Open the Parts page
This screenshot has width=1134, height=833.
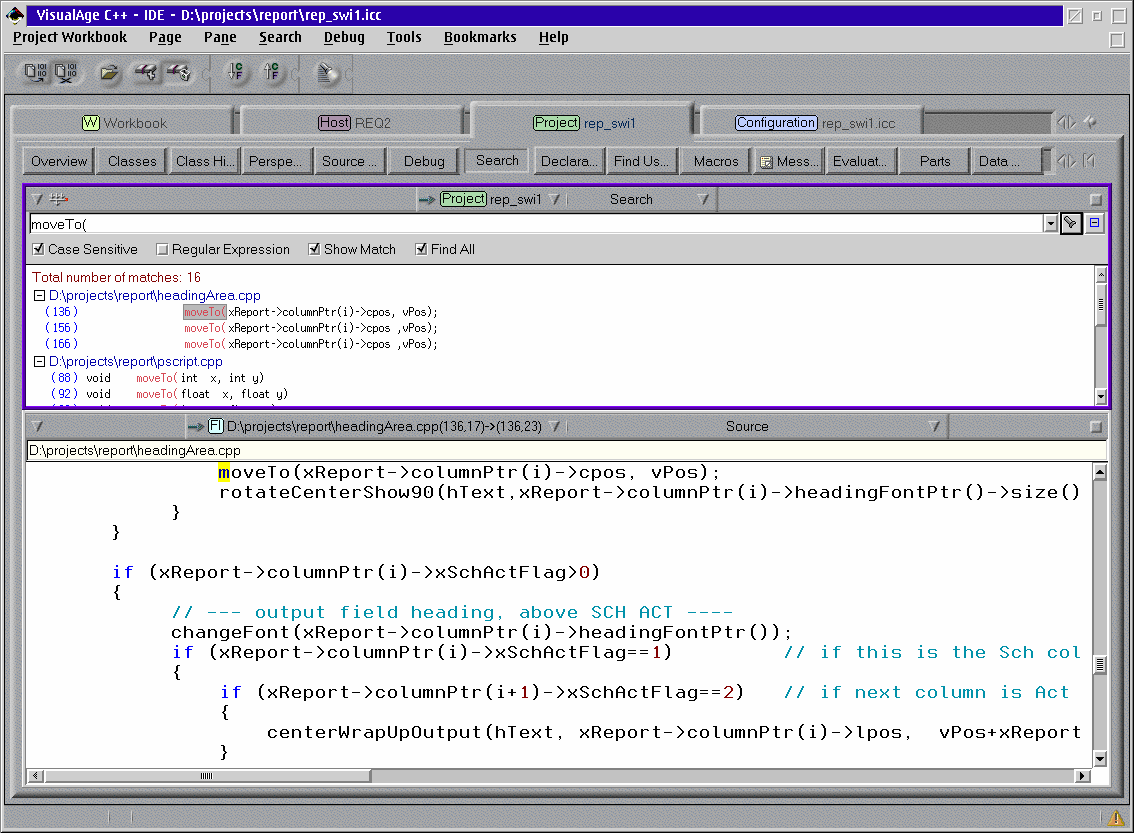tap(935, 161)
